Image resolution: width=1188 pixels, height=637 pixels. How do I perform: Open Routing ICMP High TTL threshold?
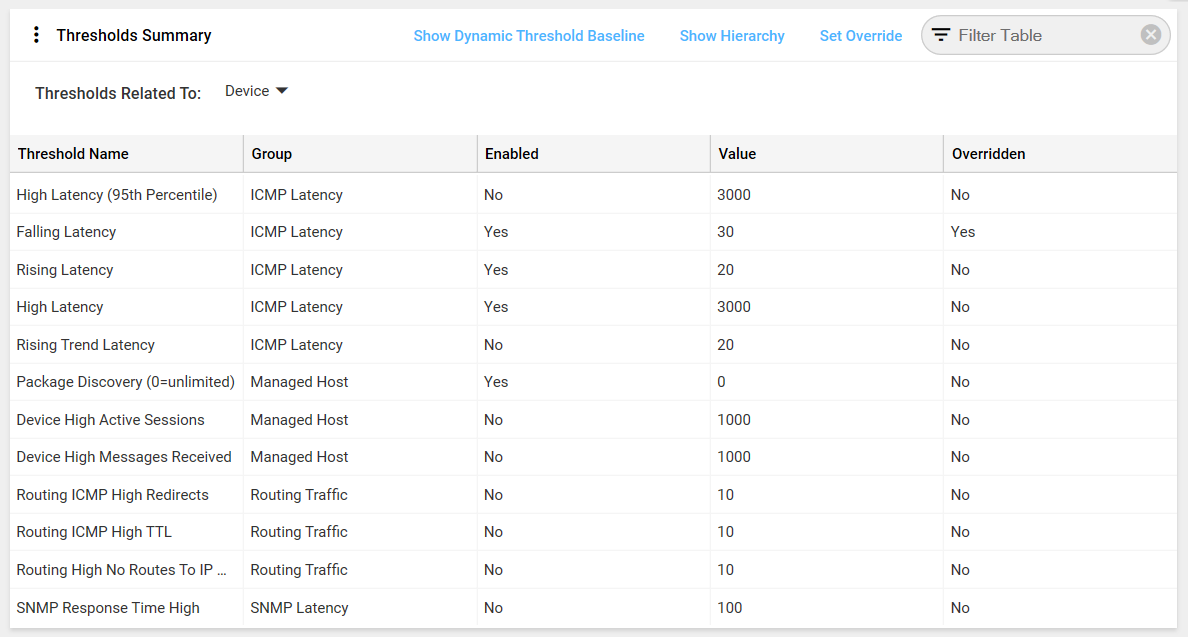pyautogui.click(x=93, y=531)
